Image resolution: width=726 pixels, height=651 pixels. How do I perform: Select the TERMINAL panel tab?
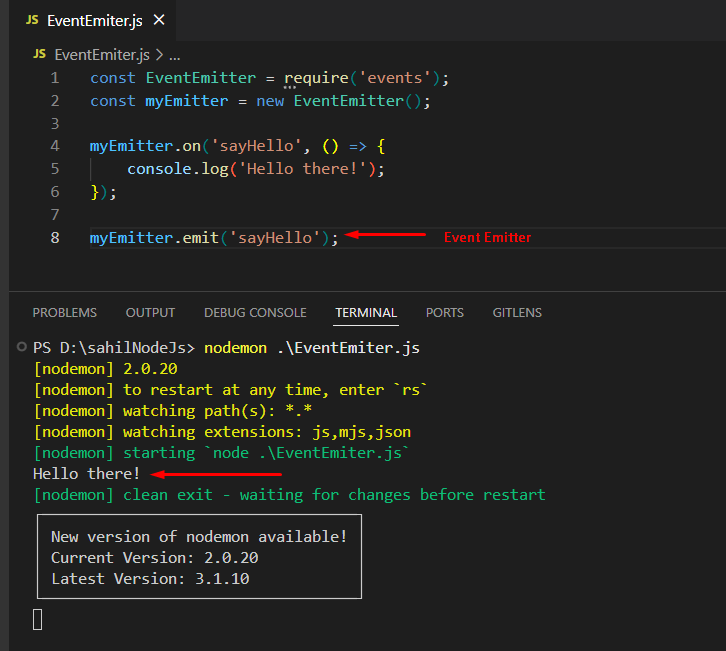coord(366,312)
